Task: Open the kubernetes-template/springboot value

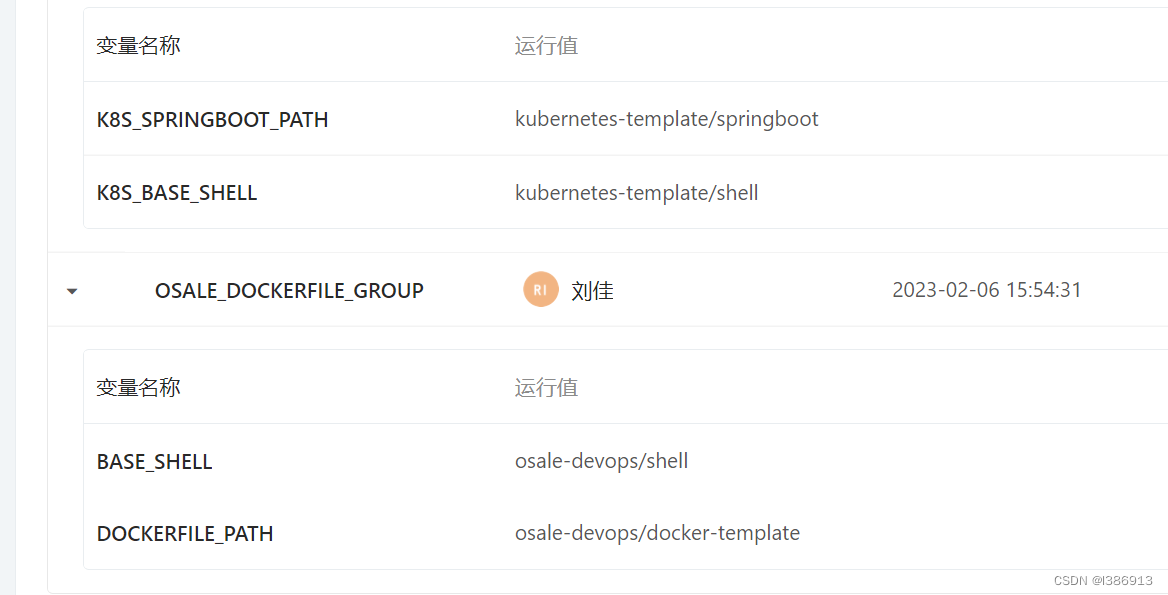Action: pos(667,118)
